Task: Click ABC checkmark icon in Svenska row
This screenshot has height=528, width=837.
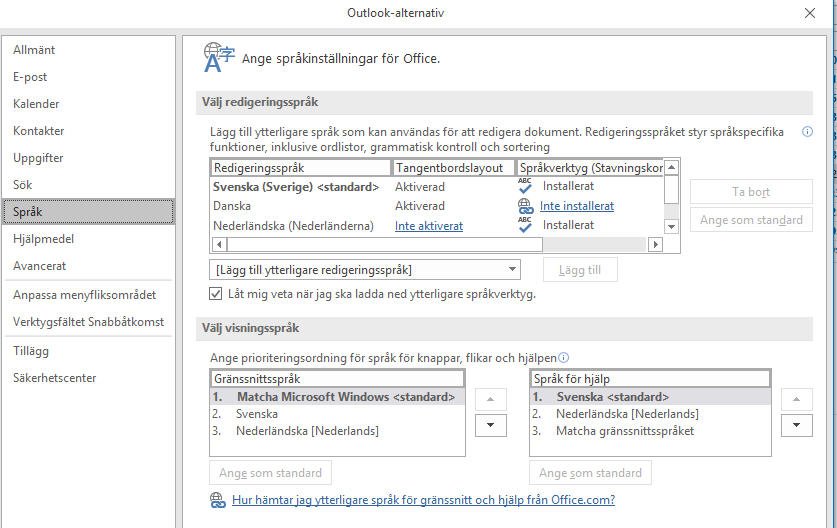Action: (525, 186)
